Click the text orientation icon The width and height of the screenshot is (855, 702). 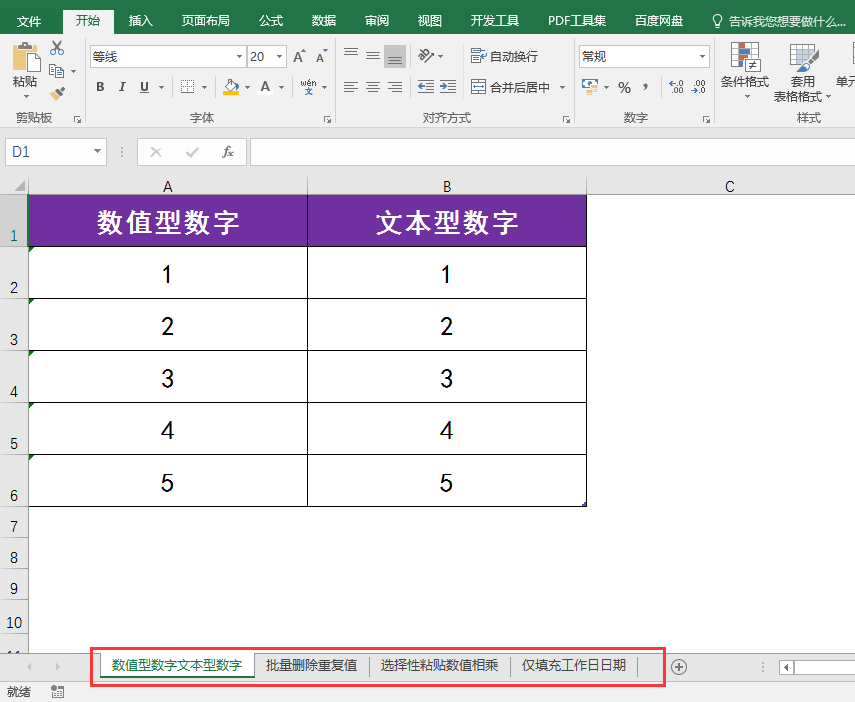coord(426,56)
